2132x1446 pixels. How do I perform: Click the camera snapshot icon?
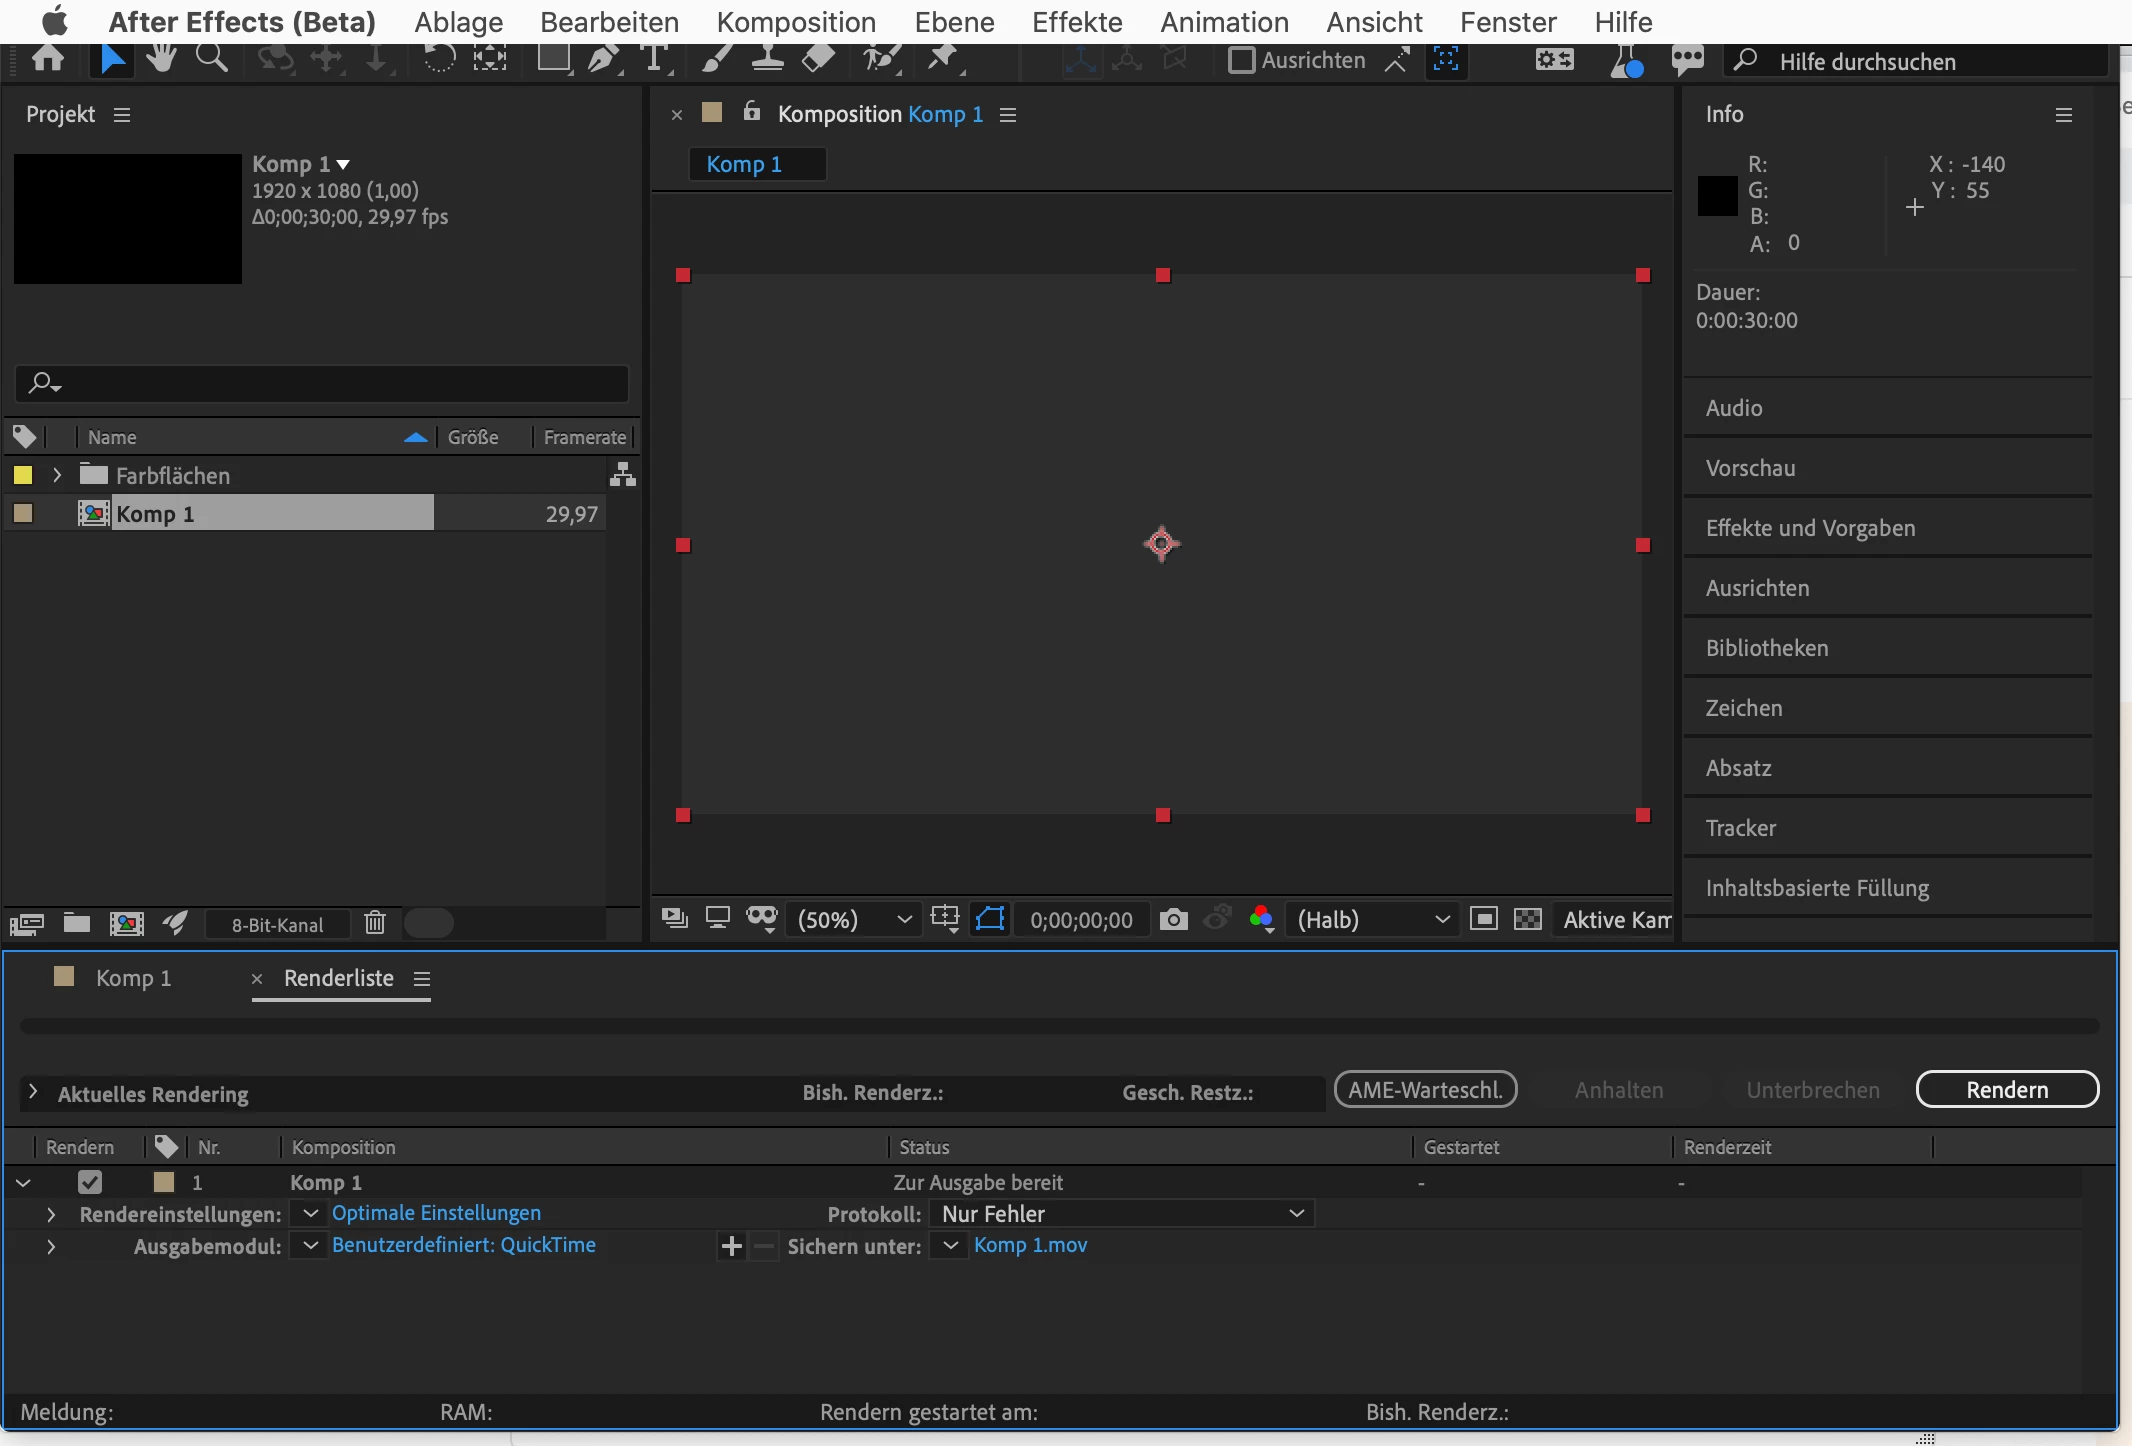point(1174,919)
